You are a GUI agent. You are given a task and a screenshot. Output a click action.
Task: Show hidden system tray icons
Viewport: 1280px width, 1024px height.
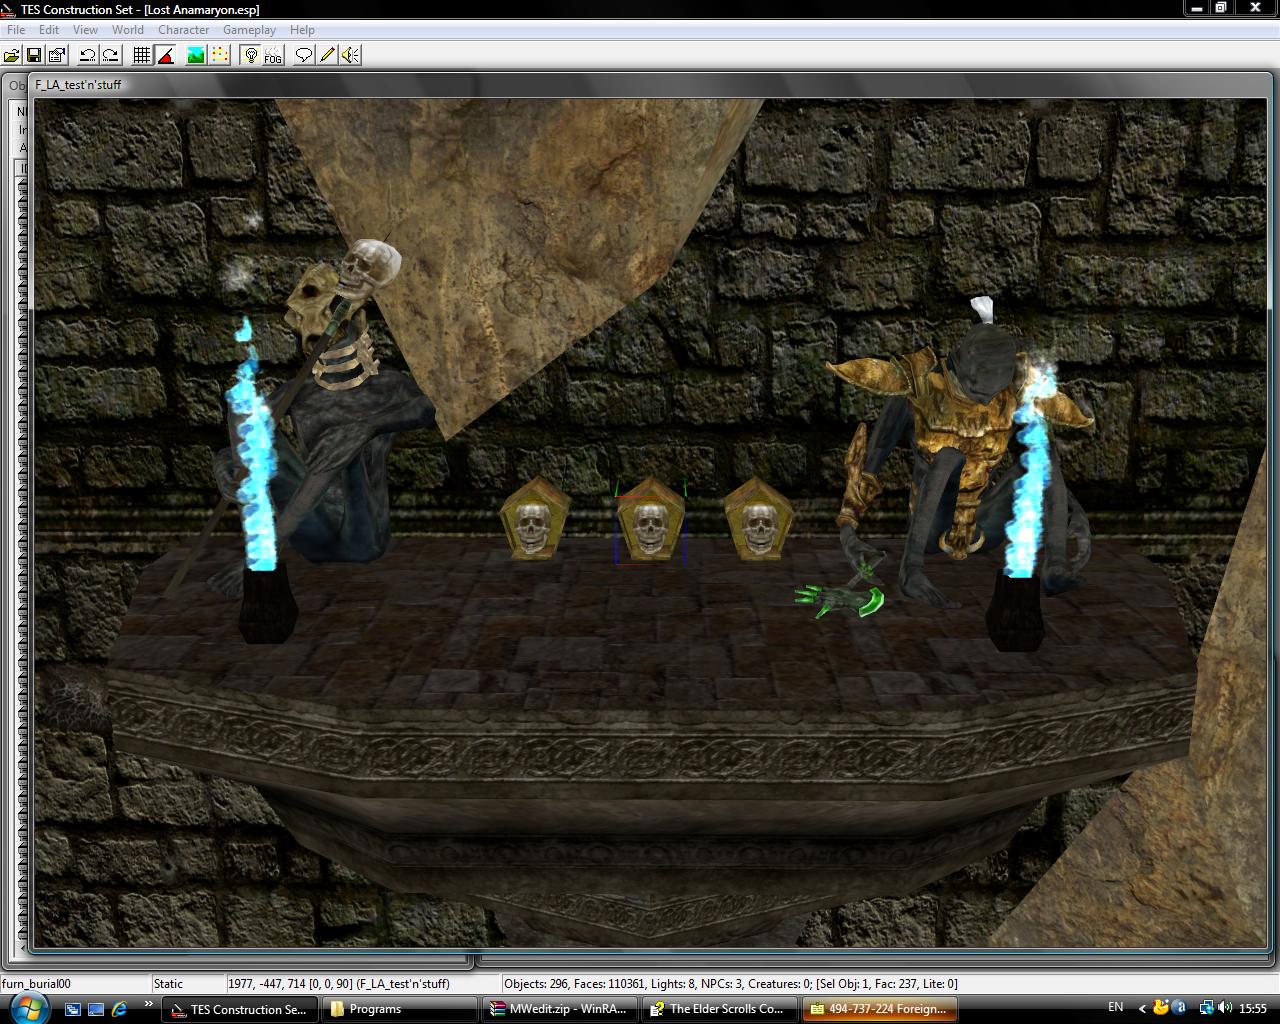tap(1142, 1008)
